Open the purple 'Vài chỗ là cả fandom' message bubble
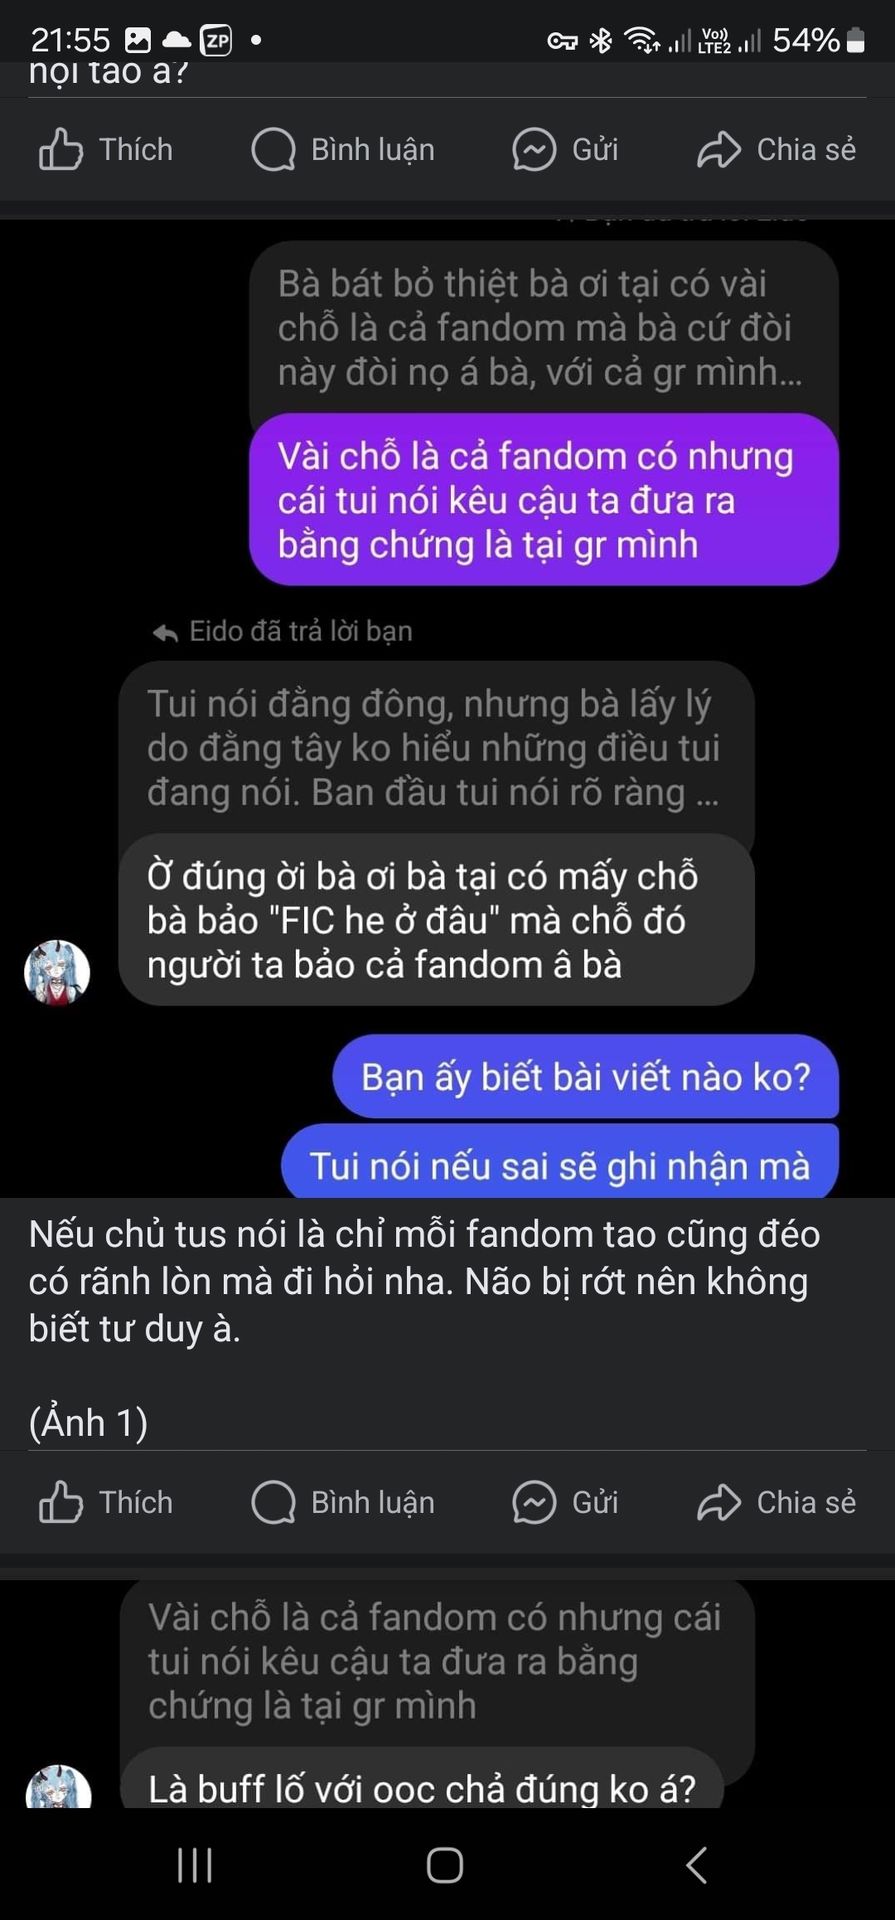 pos(544,500)
